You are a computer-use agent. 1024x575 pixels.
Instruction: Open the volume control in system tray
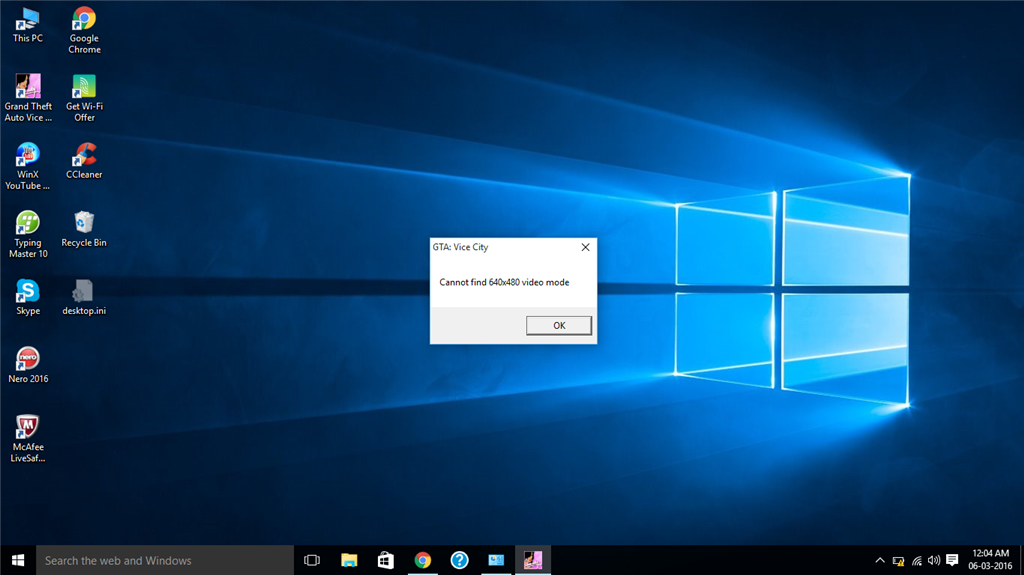934,560
